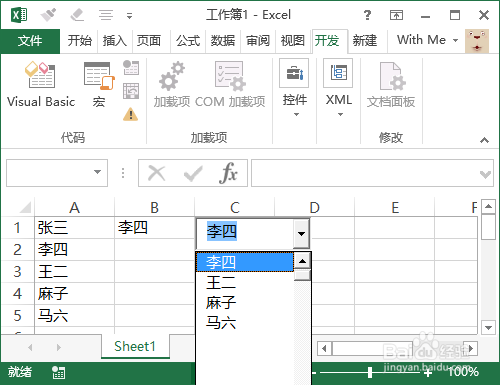
Task: Click sheet vertical scroll down arrow
Action: [x=488, y=328]
